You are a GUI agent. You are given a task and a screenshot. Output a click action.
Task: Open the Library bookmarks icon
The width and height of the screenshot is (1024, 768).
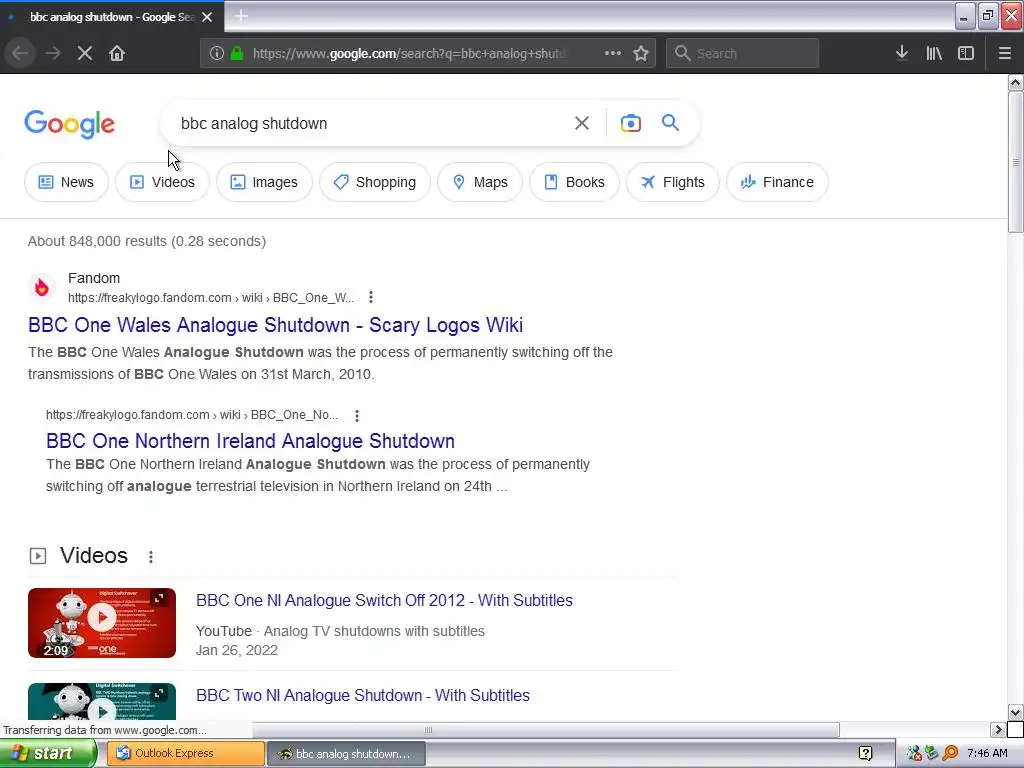(934, 53)
